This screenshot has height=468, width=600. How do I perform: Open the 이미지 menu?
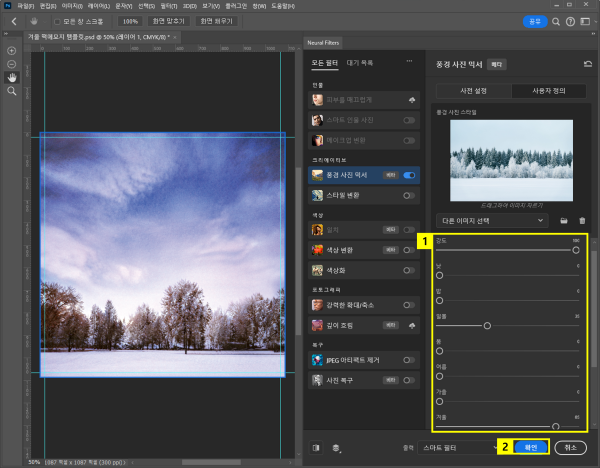point(72,6)
